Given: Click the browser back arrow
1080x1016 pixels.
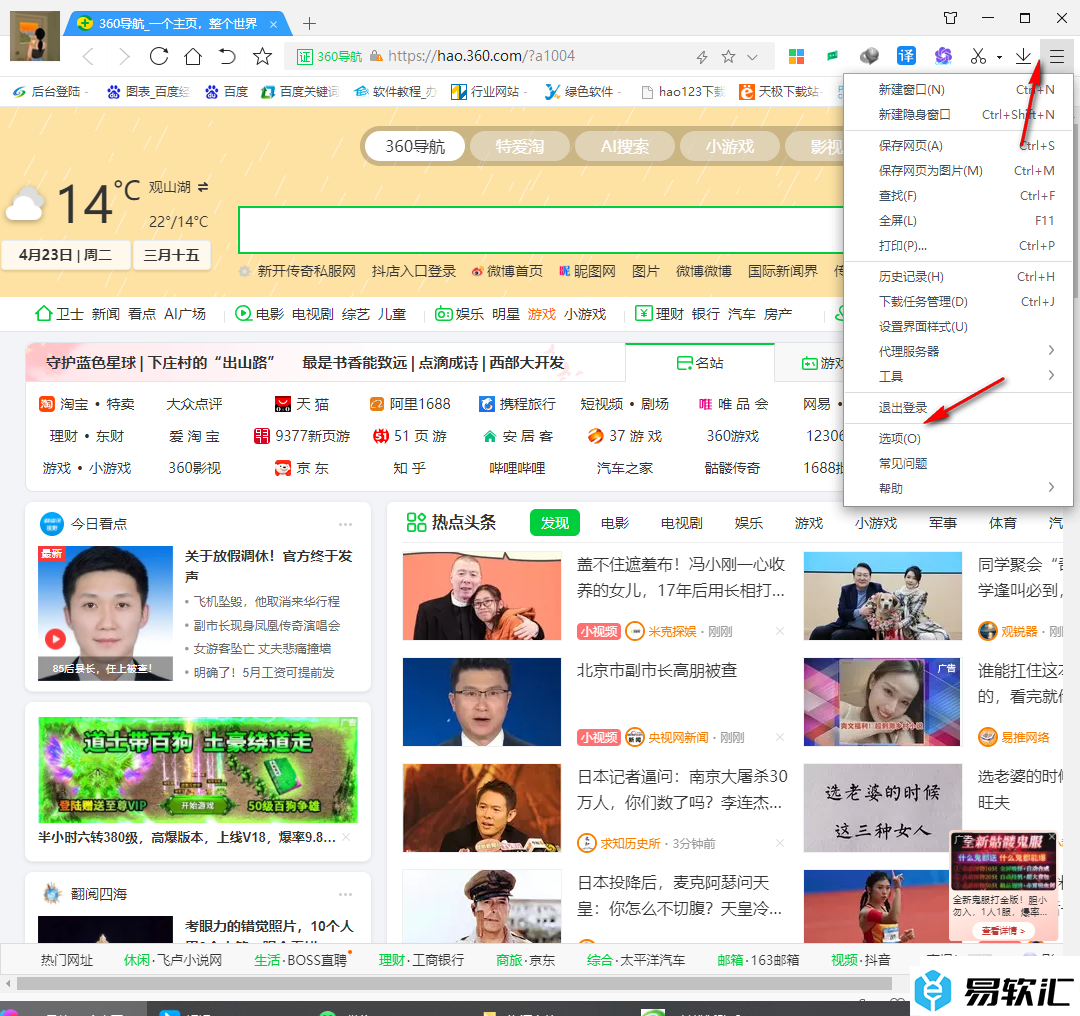Looking at the screenshot, I should pyautogui.click(x=88, y=56).
